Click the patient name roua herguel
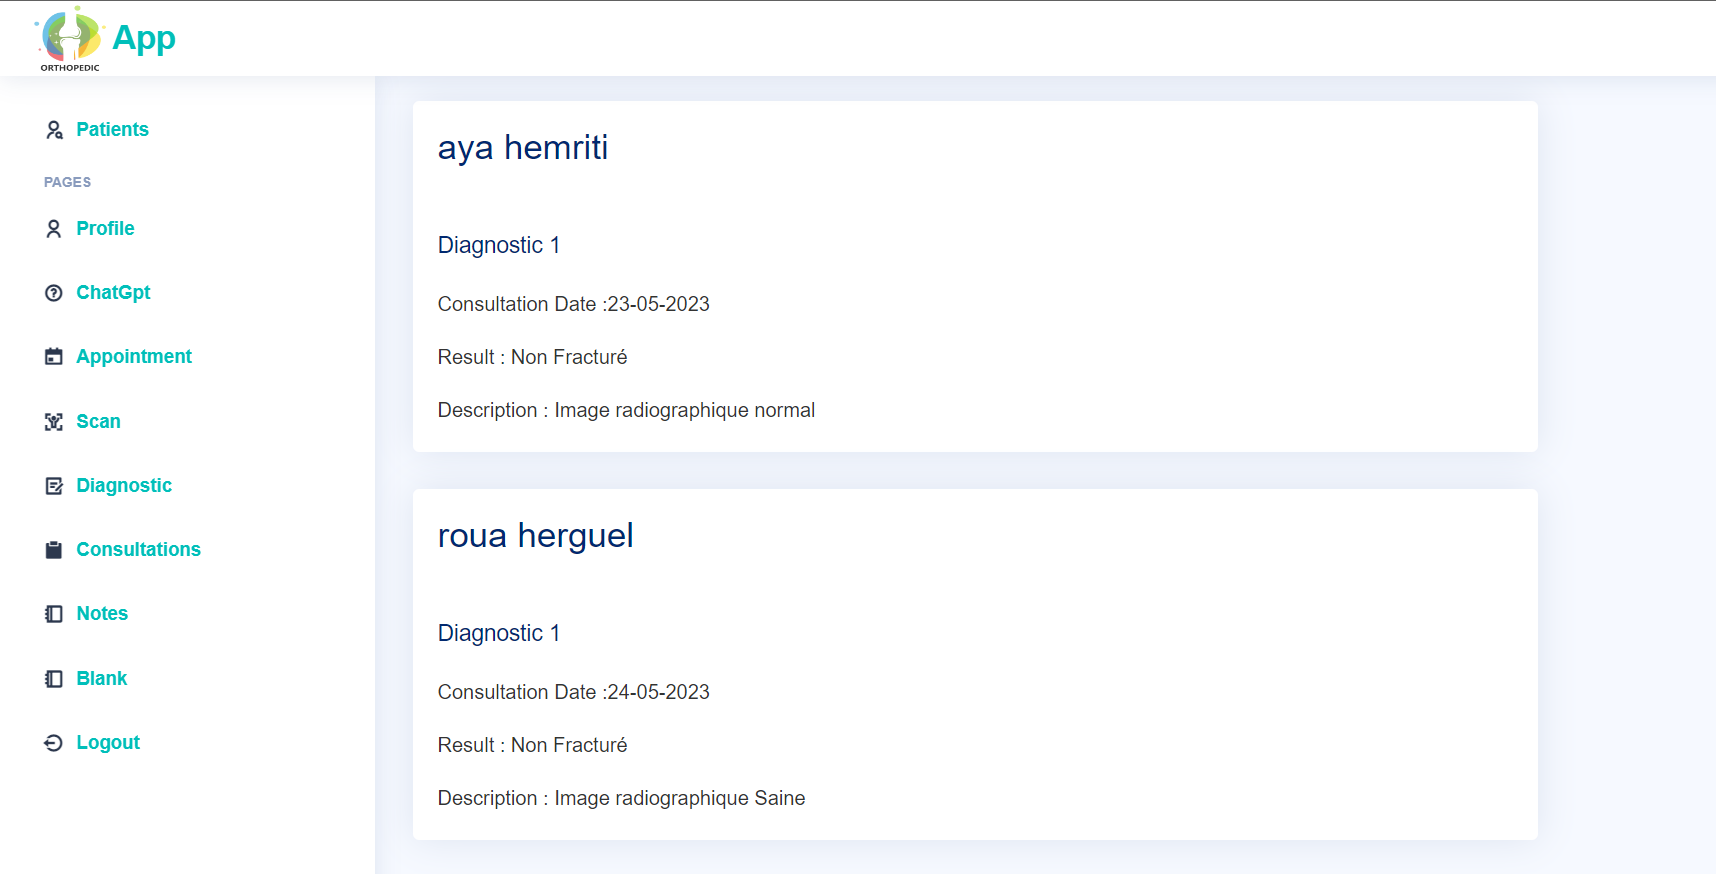The image size is (1716, 874). 536,536
